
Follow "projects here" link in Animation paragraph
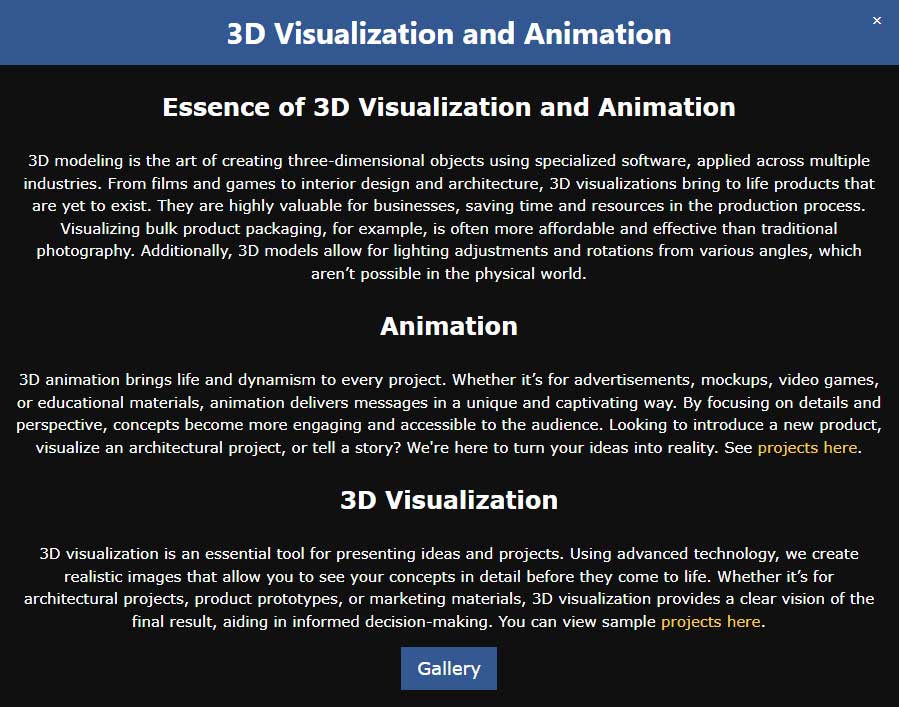[x=807, y=448]
